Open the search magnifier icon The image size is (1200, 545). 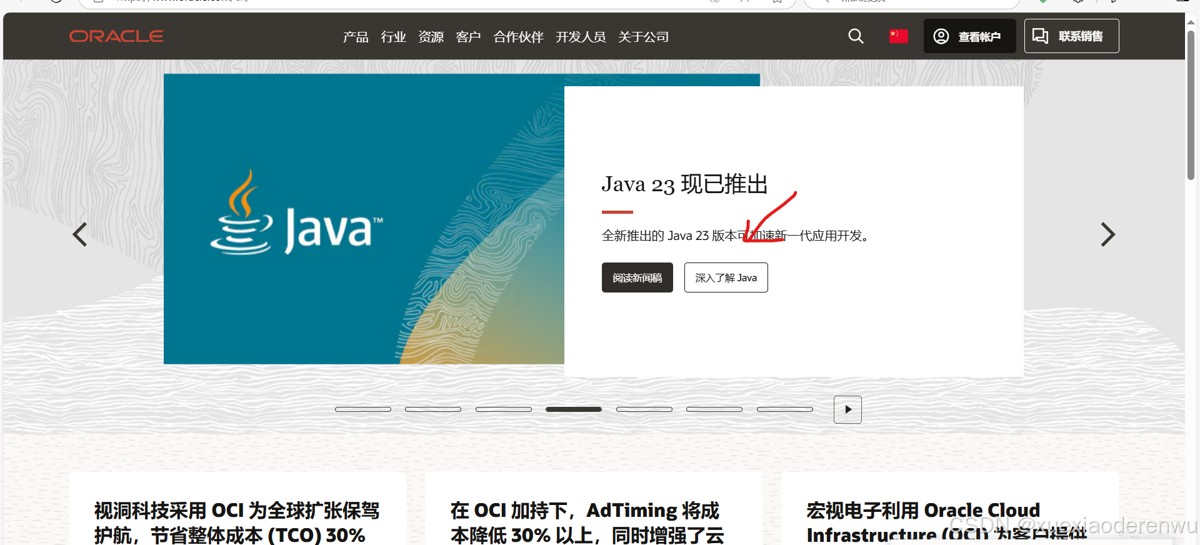pos(856,36)
